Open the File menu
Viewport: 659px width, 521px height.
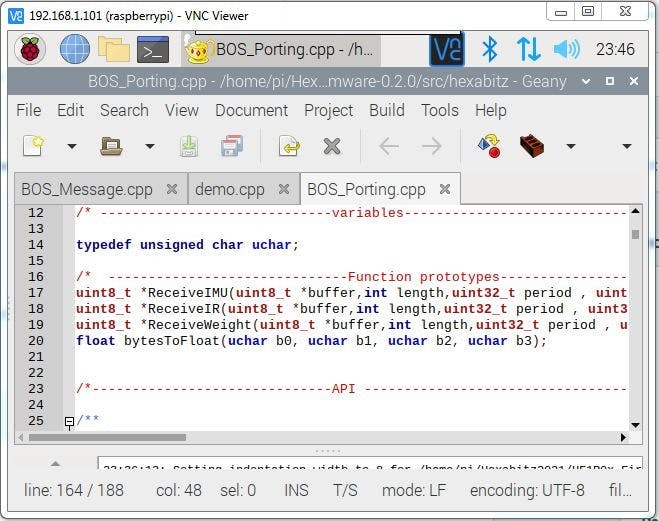(x=29, y=111)
